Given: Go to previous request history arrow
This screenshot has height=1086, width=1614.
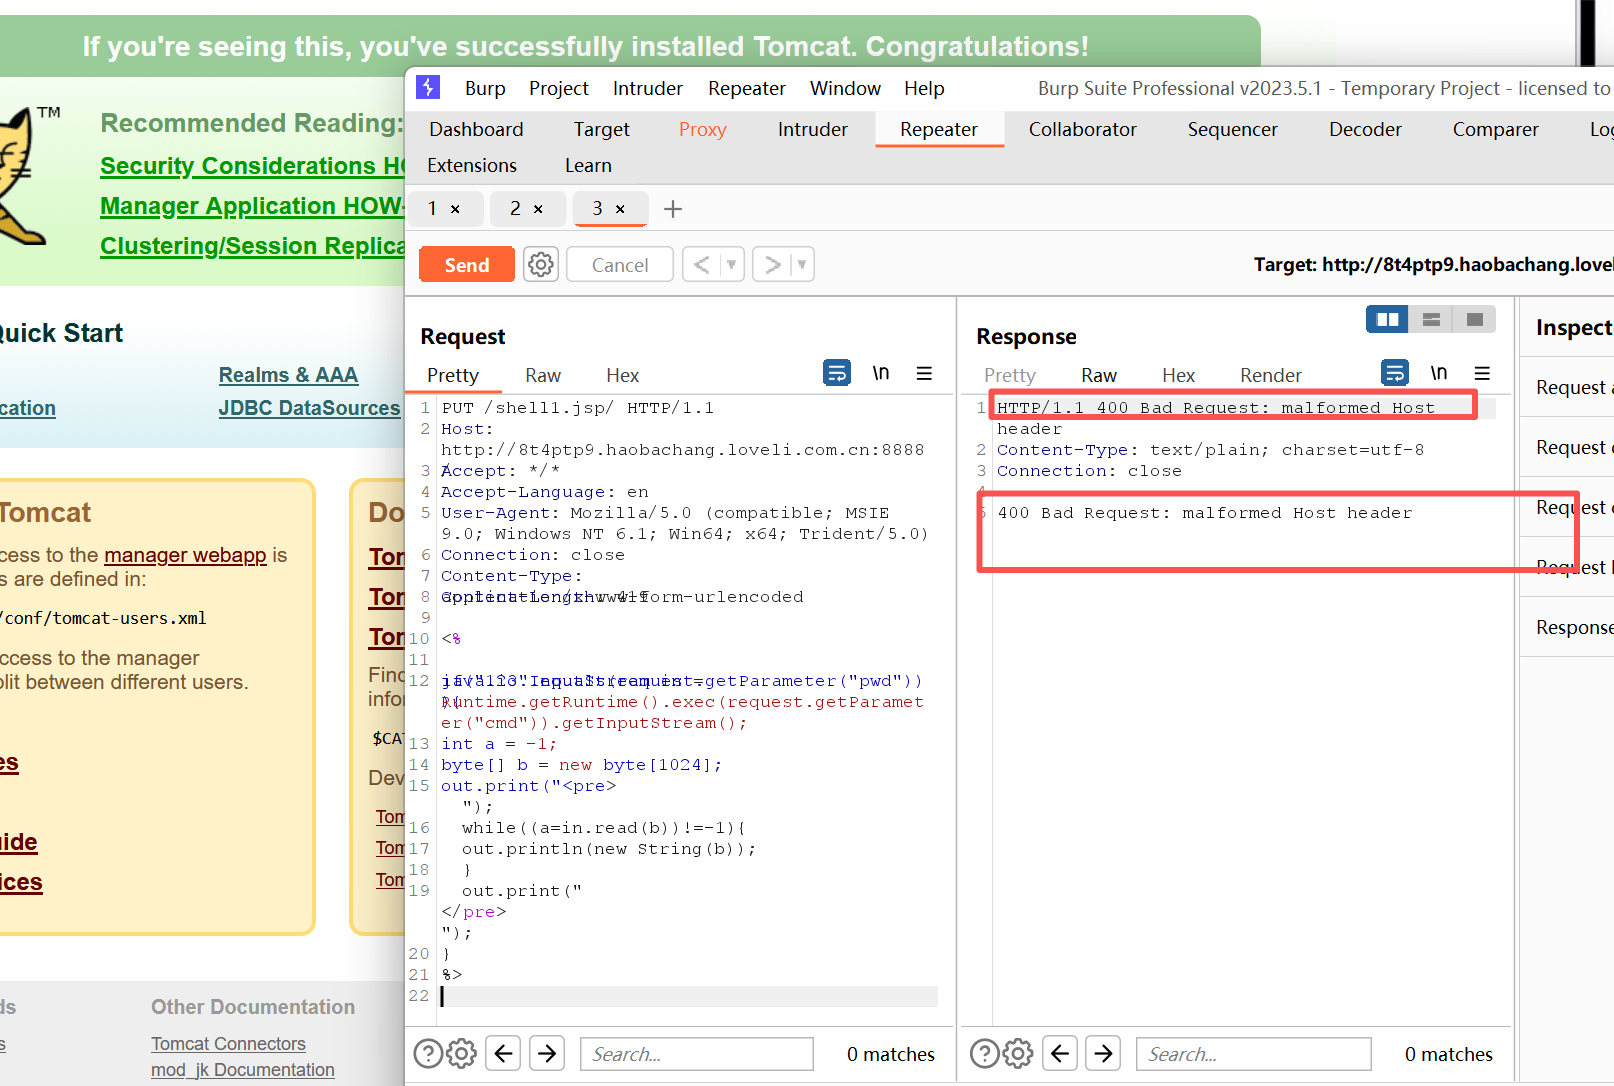Looking at the screenshot, I should click(x=702, y=265).
